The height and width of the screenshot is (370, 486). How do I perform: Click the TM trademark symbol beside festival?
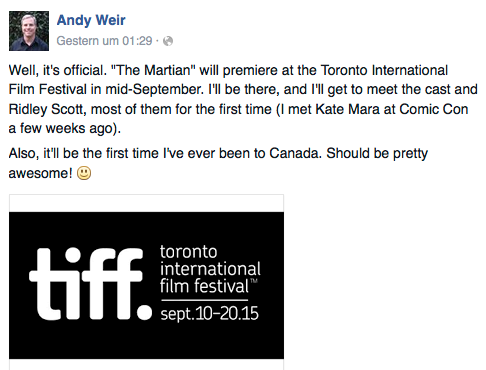(x=254, y=281)
